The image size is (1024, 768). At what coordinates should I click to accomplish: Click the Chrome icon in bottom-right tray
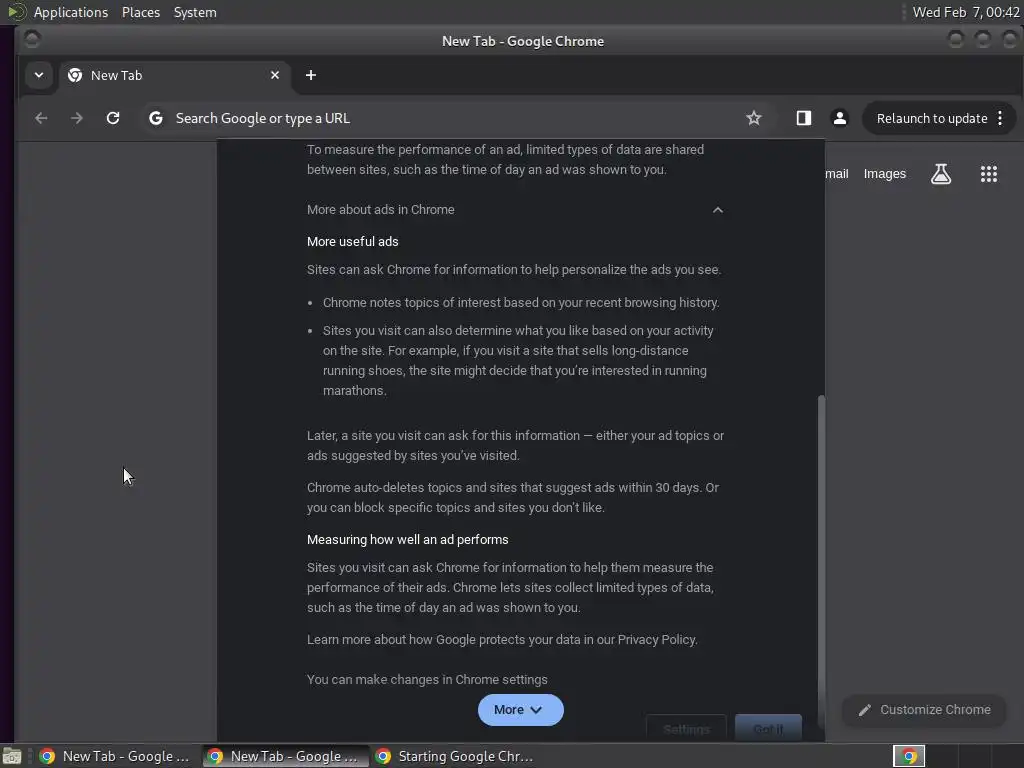pyautogui.click(x=909, y=756)
